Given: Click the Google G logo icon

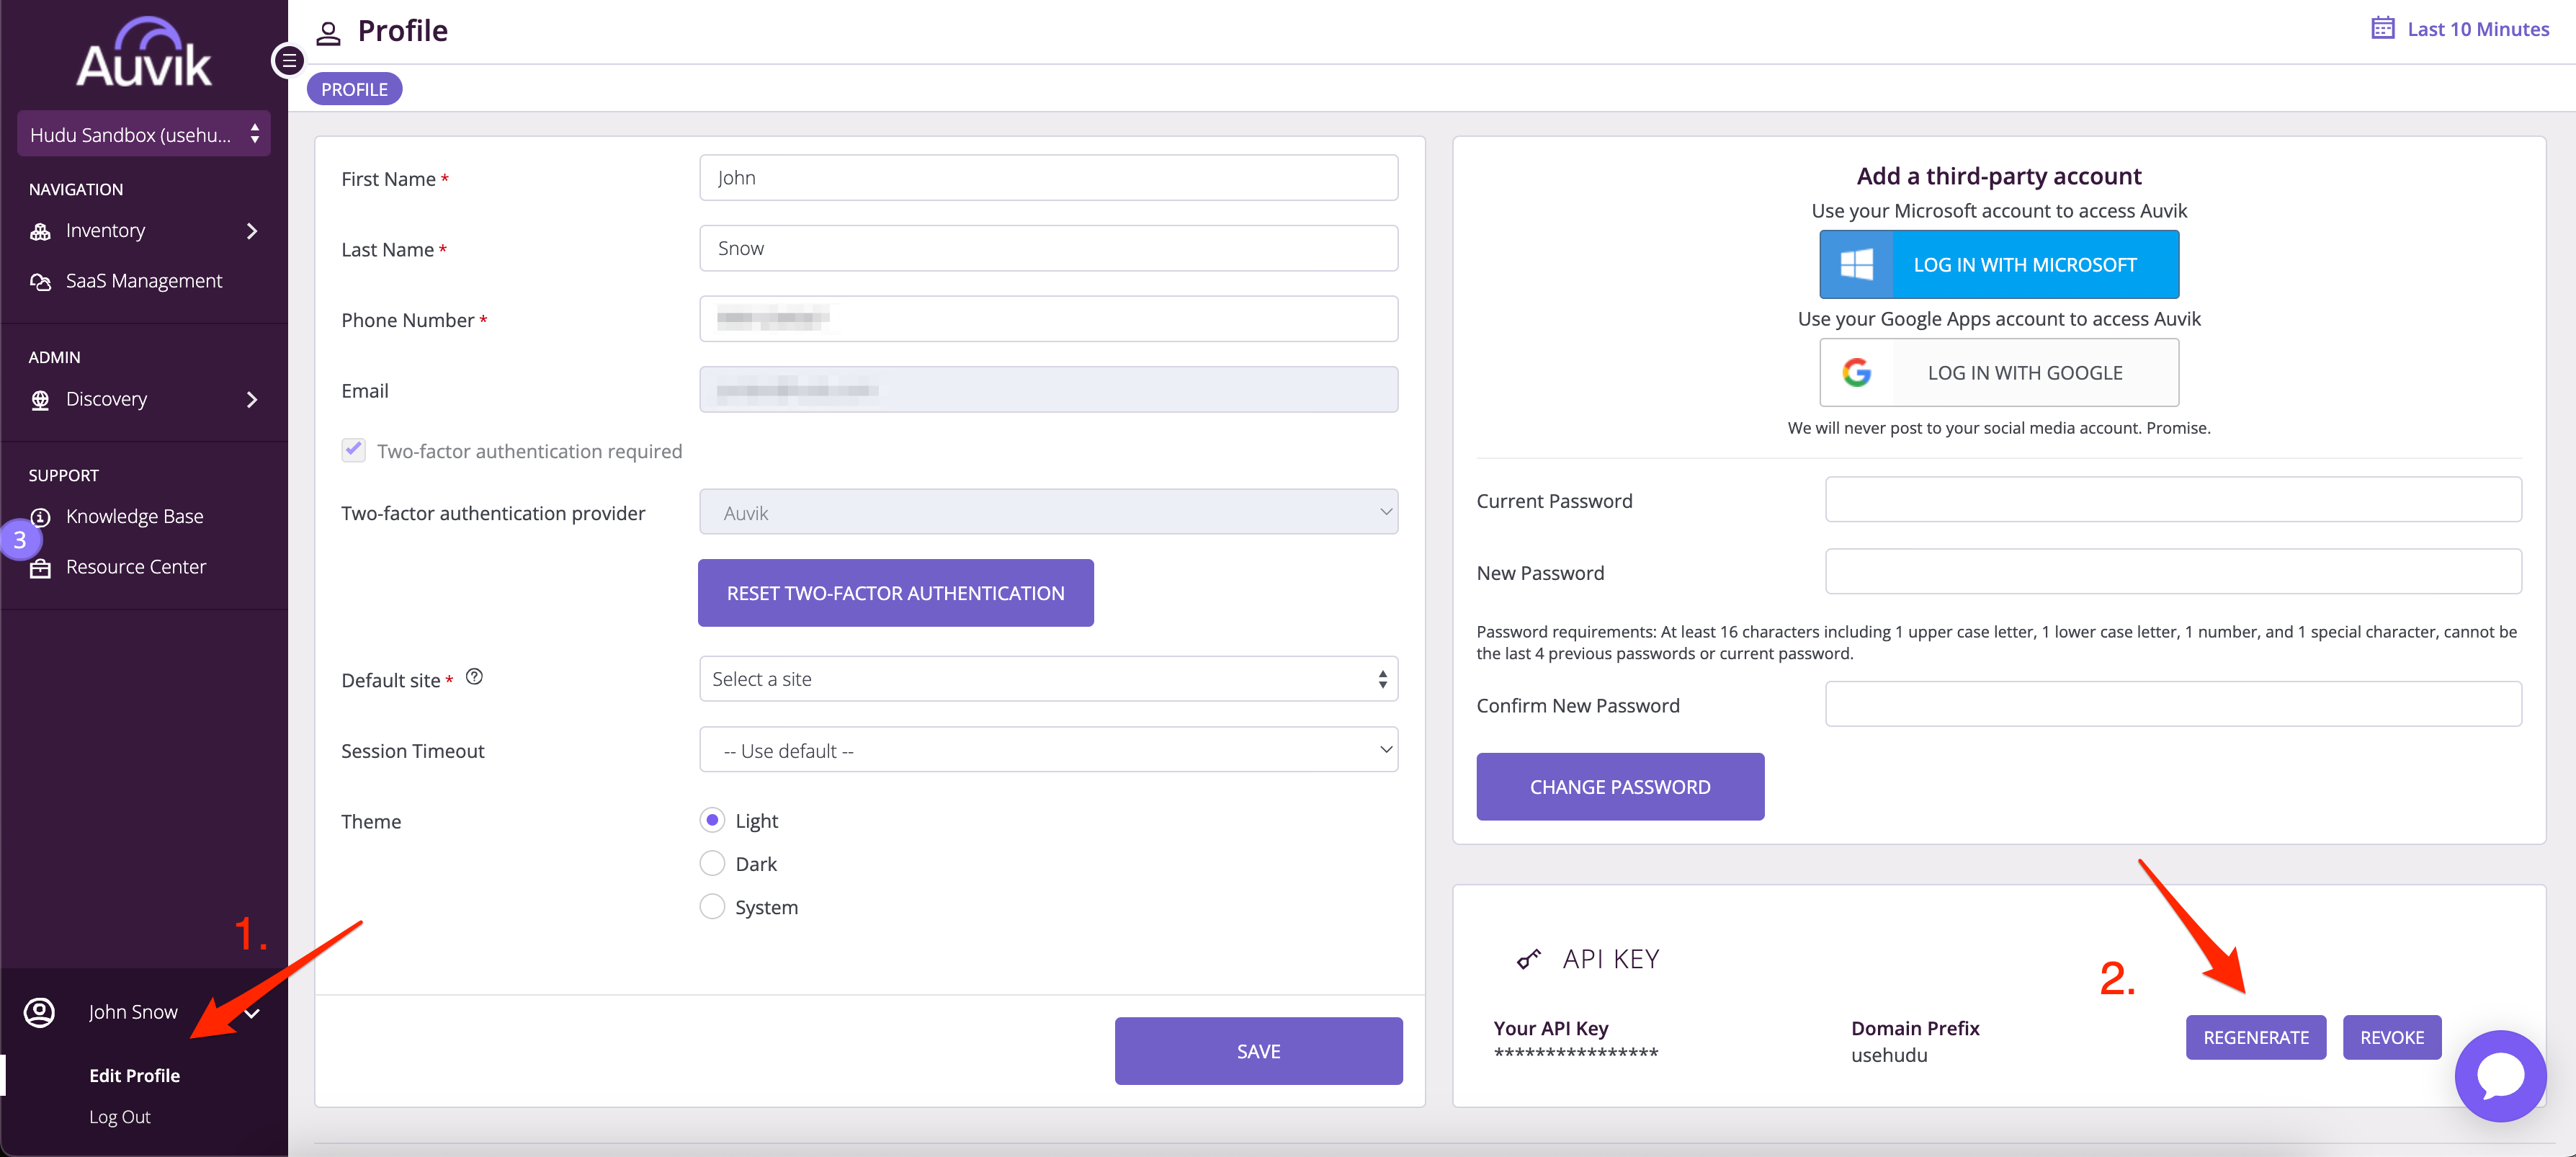Looking at the screenshot, I should coord(1857,373).
